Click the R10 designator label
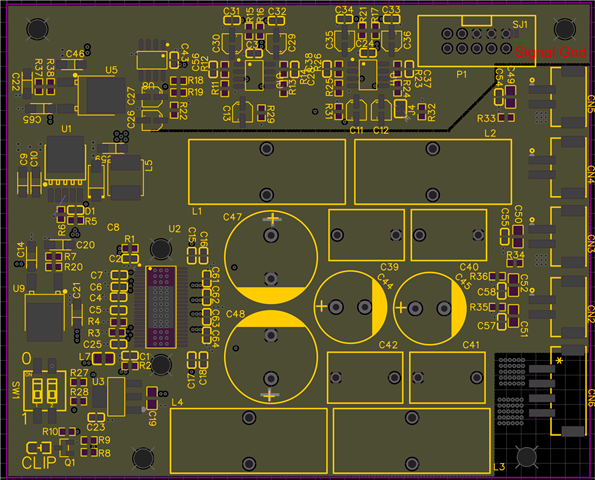Image resolution: width=595 pixels, height=480 pixels. (50, 432)
